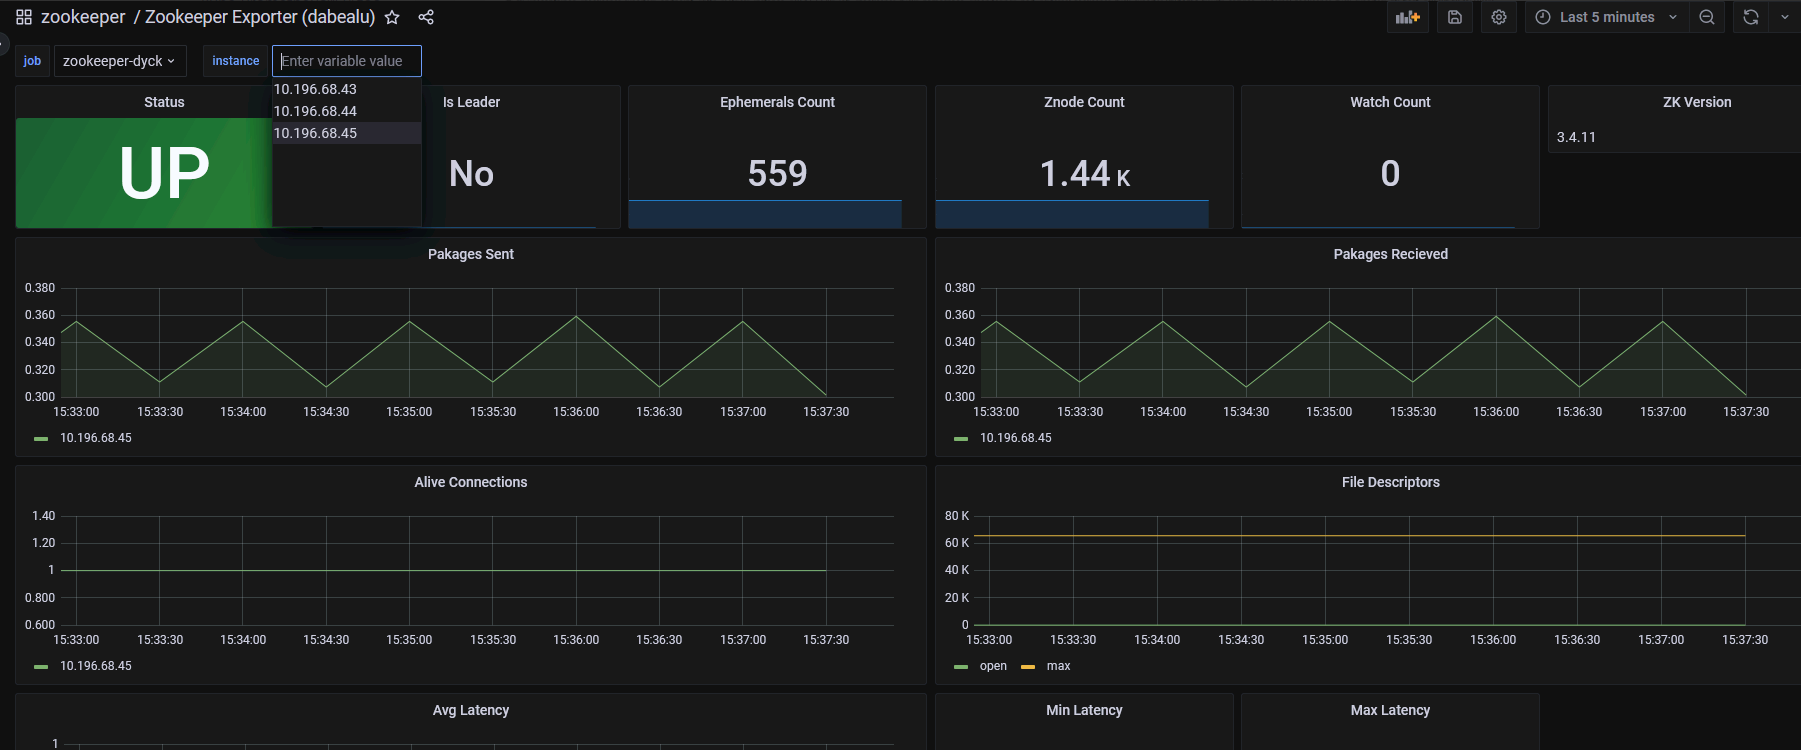
Task: Open the Last 5 minutes time picker
Action: [x=1606, y=17]
